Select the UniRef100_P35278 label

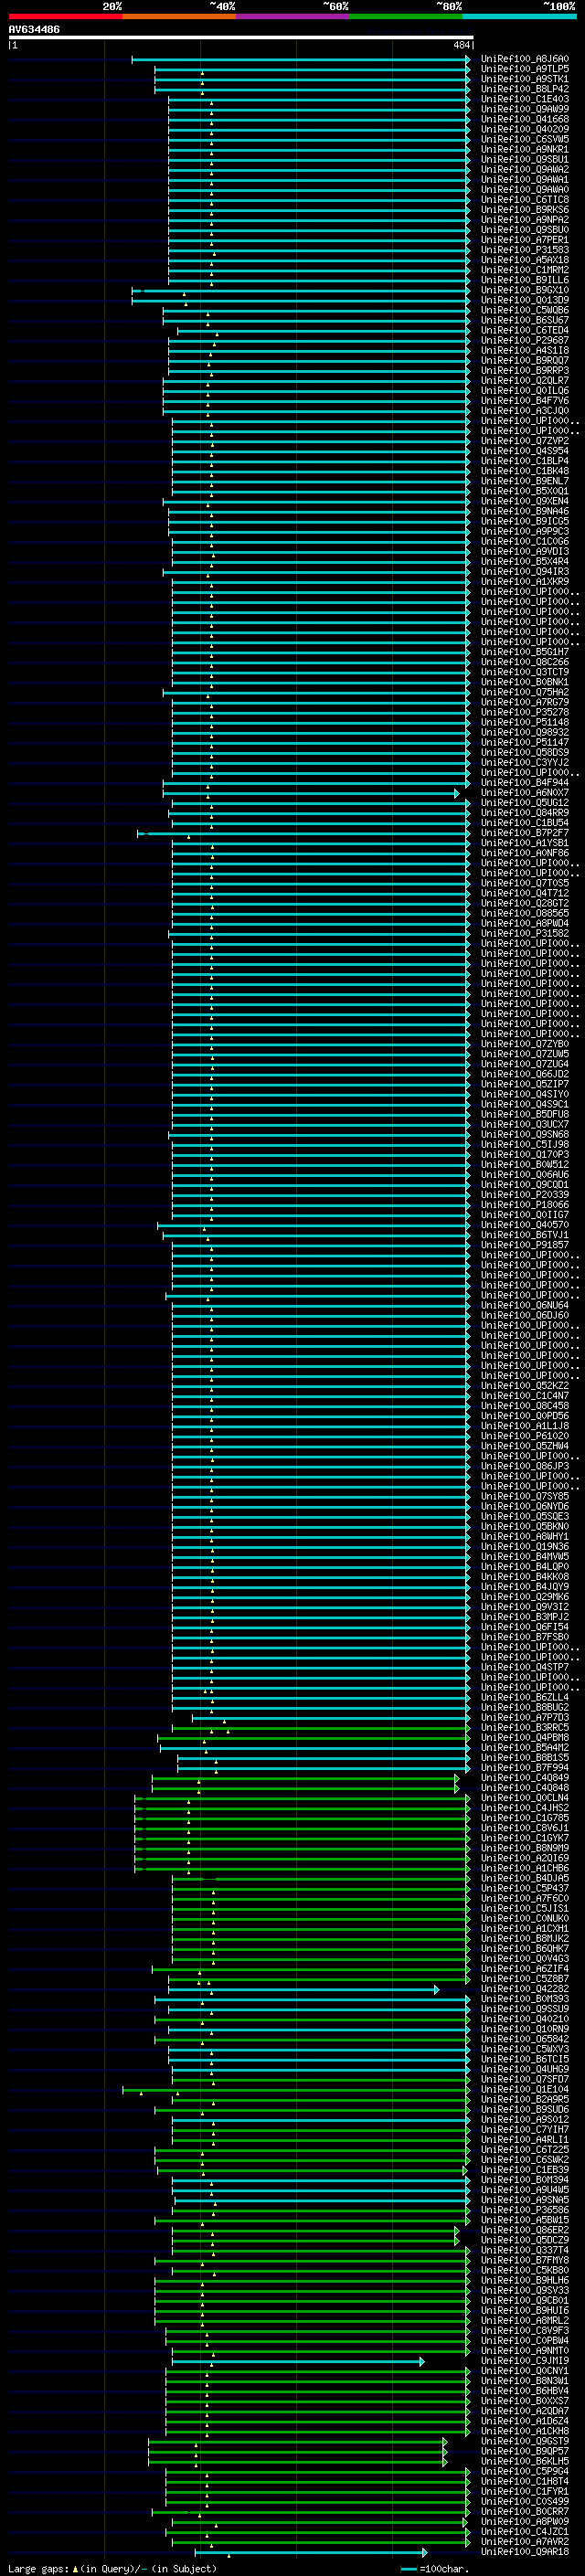click(x=525, y=712)
